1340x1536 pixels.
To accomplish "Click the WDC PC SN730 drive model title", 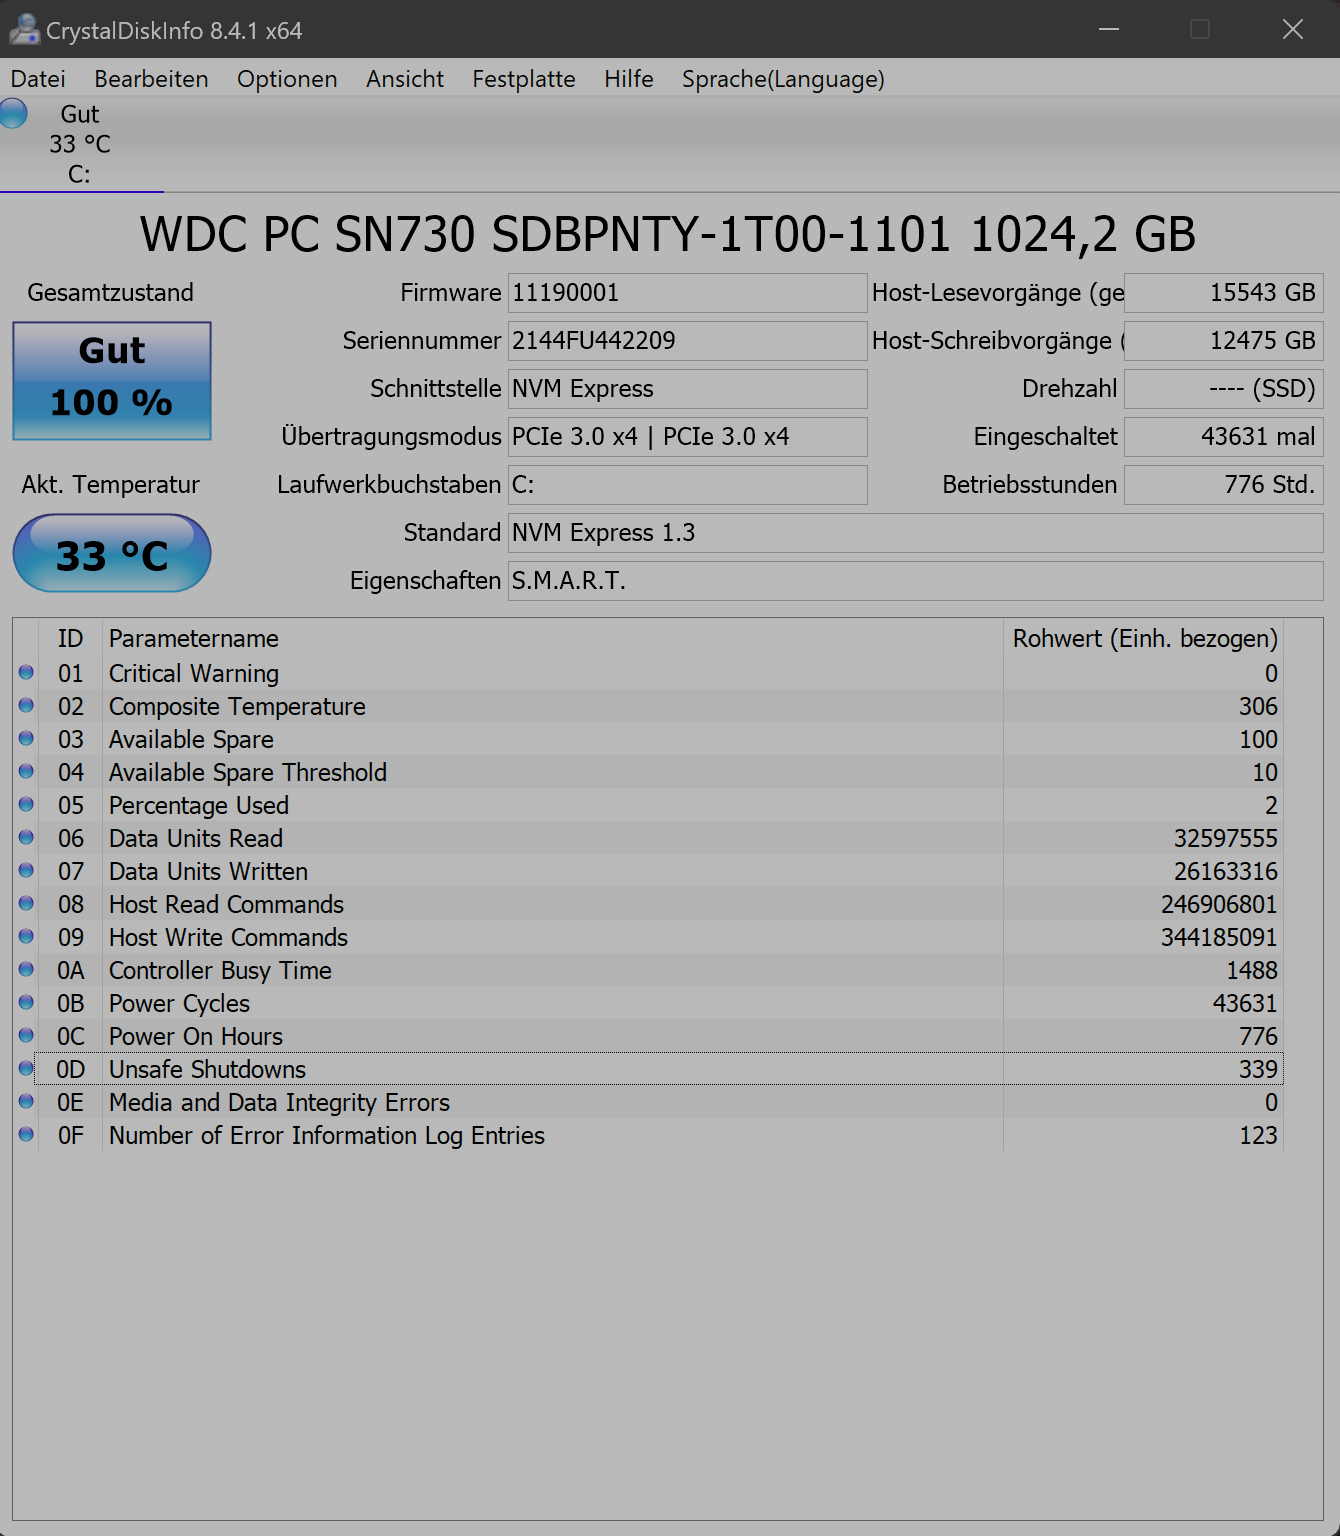I will coord(668,234).
